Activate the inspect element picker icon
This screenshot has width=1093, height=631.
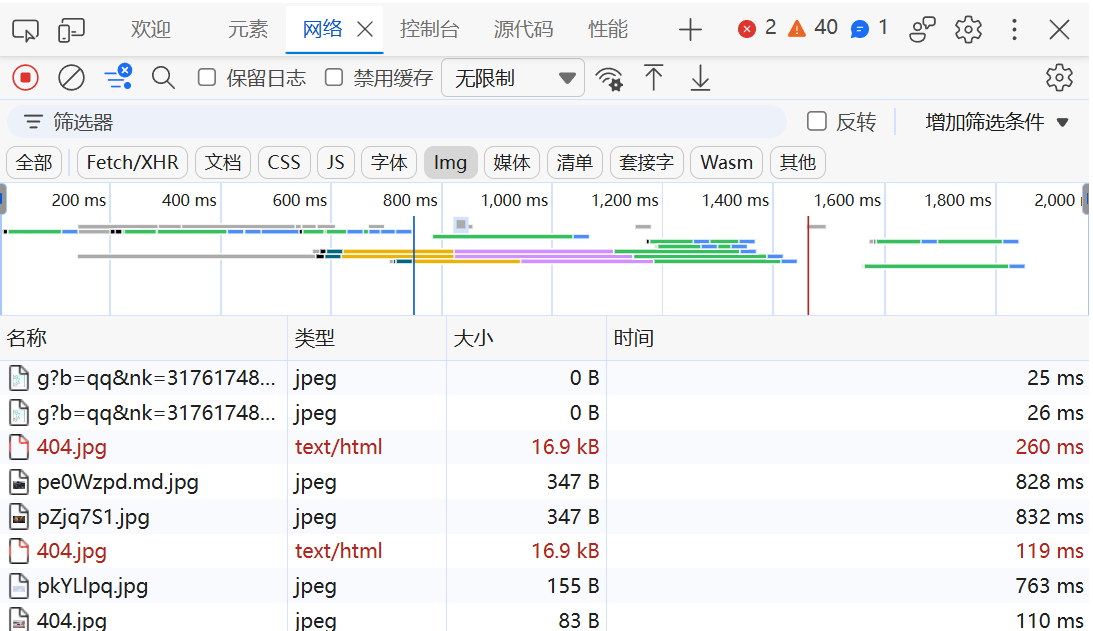[25, 29]
